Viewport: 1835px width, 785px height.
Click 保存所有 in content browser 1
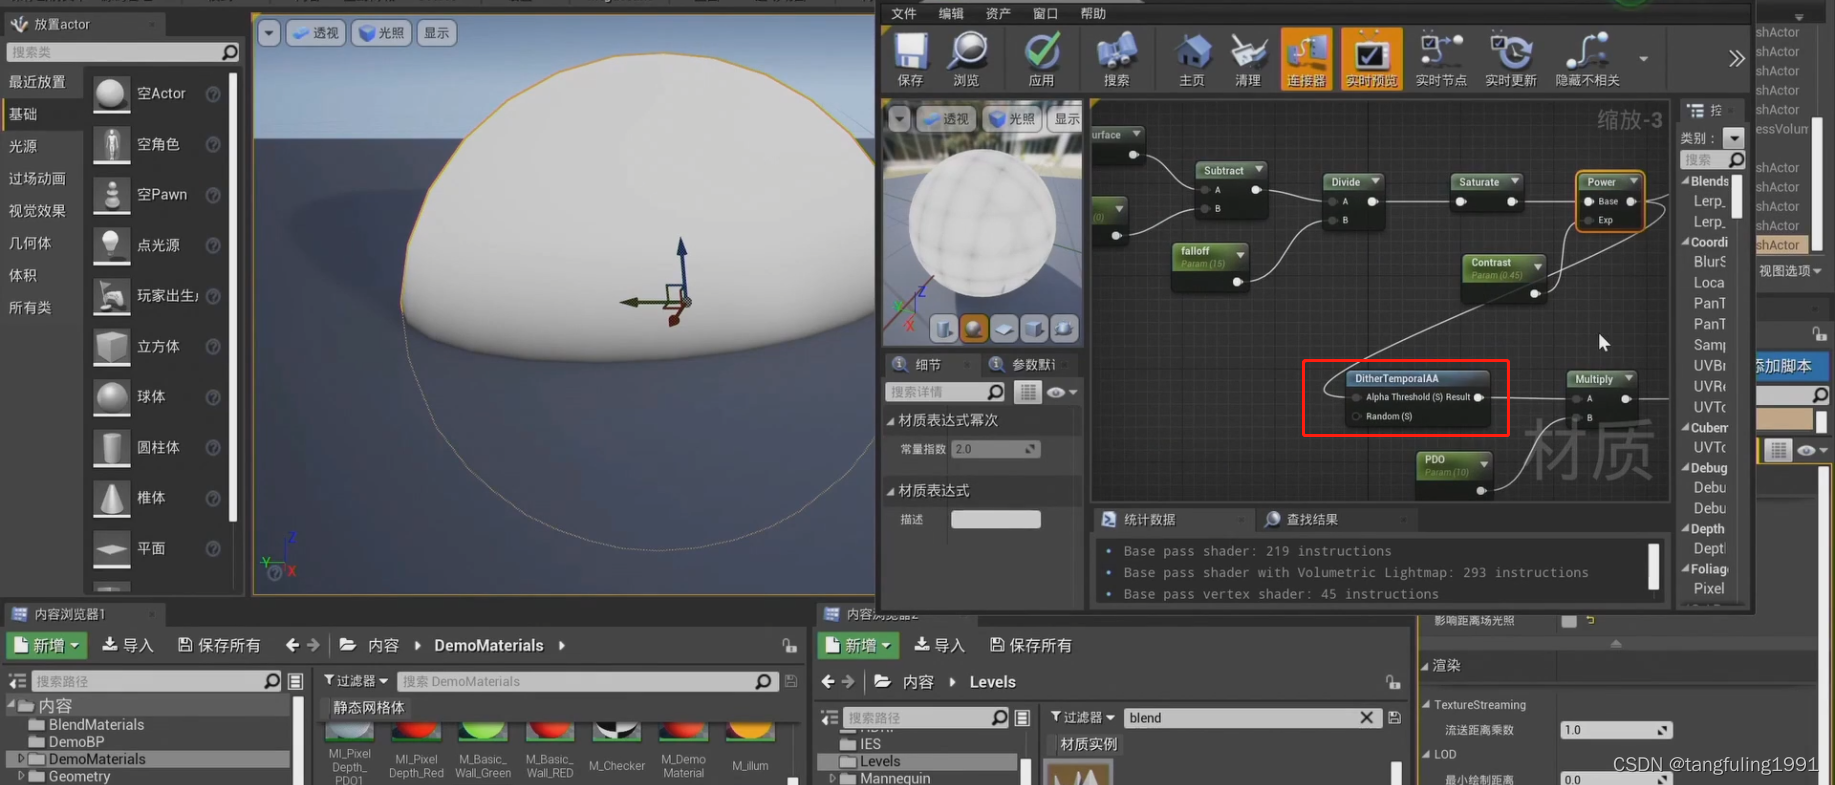(x=219, y=645)
